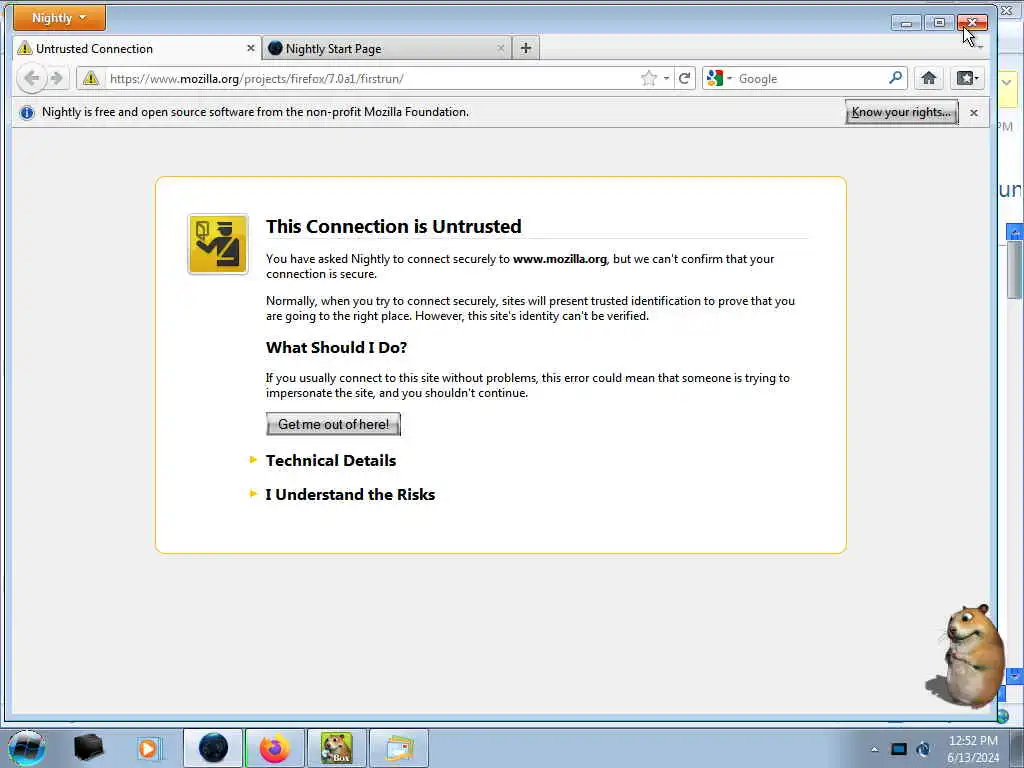1024x768 pixels.
Task: Minimize the Nightly browser window
Action: (906, 23)
